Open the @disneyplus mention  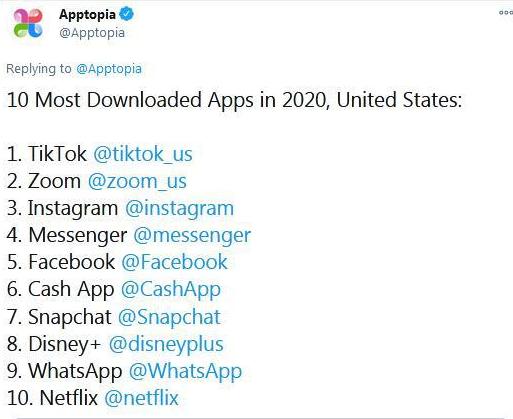point(166,344)
